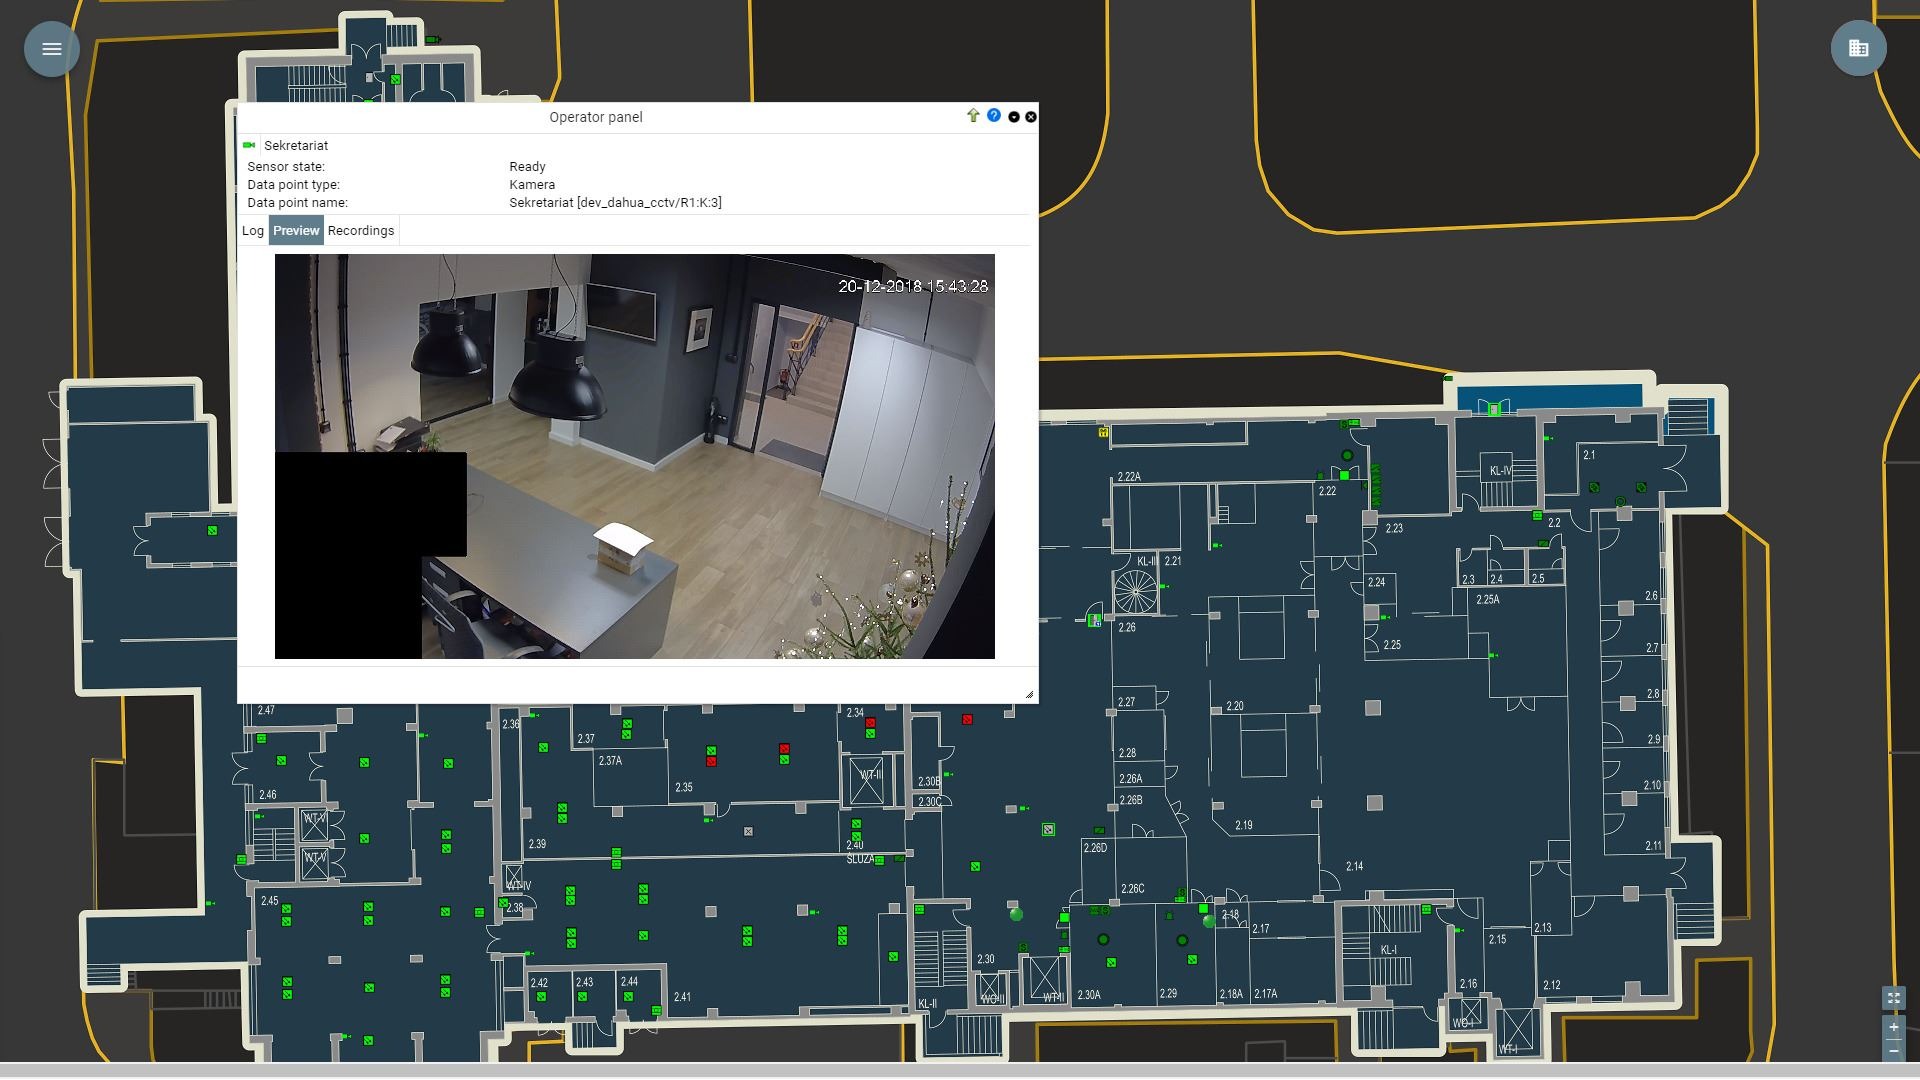Zoom in on the map
Screen dimensions: 1920x1080
point(1893,1027)
